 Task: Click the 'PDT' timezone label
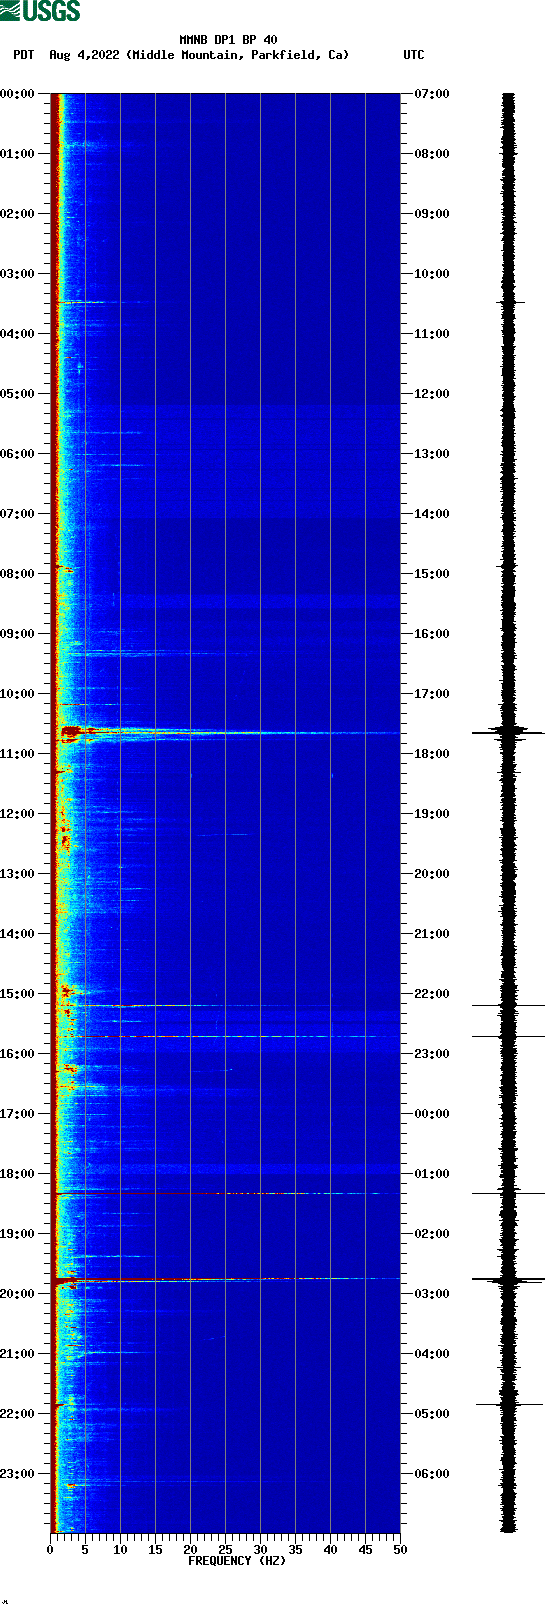23,55
